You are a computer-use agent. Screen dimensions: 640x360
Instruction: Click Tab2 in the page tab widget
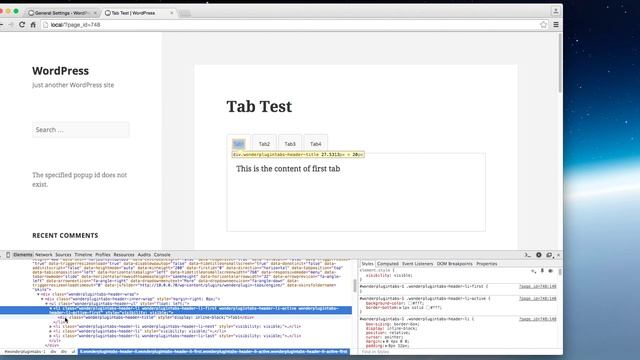click(x=264, y=144)
